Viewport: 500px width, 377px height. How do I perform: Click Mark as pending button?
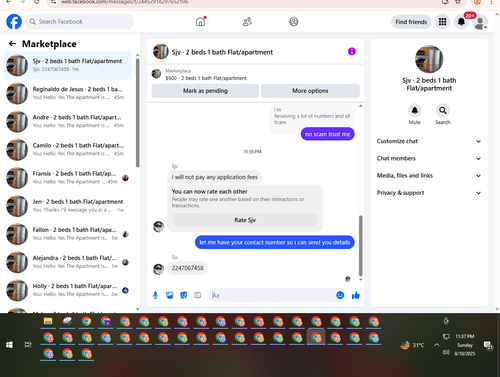click(x=205, y=91)
